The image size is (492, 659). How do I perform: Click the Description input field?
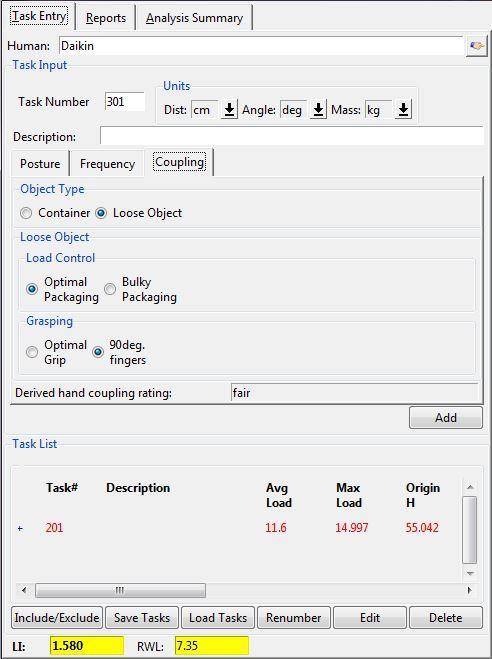click(292, 136)
